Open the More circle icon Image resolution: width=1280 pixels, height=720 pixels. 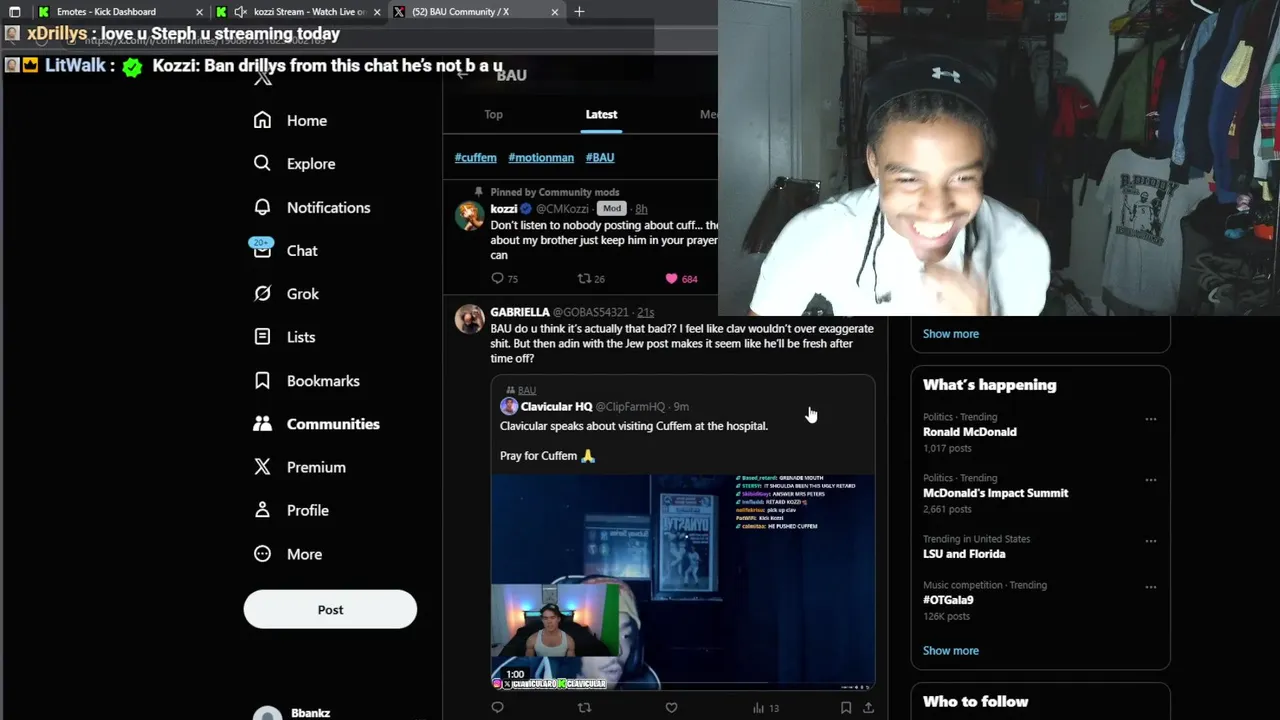tap(262, 554)
